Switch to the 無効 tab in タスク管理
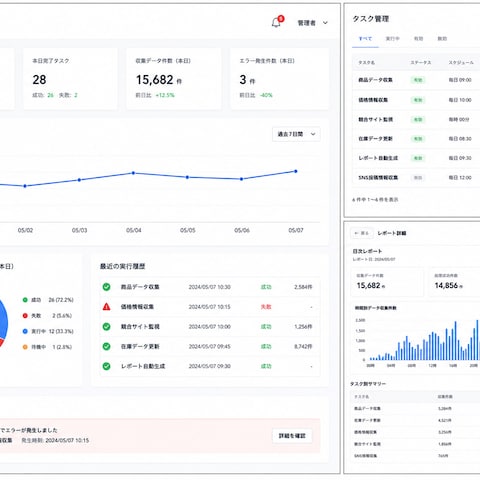This screenshot has width=480, height=480. (442, 39)
